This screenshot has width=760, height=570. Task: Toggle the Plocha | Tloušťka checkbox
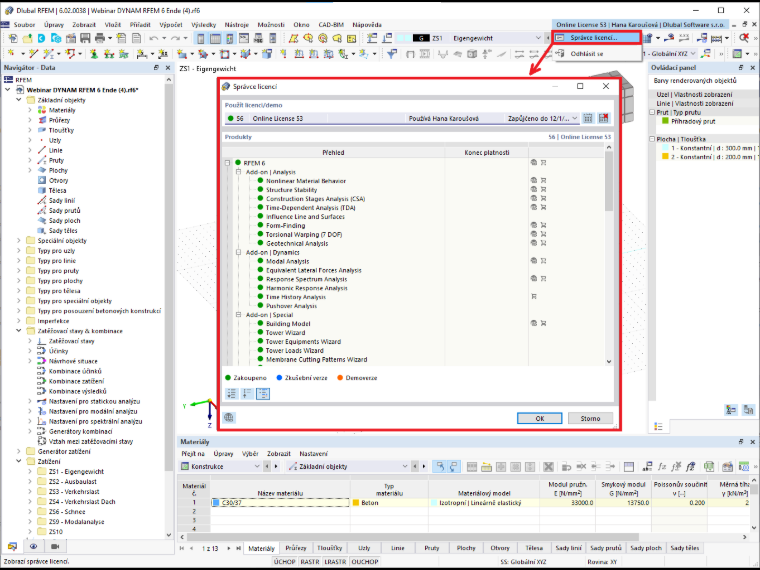point(652,139)
